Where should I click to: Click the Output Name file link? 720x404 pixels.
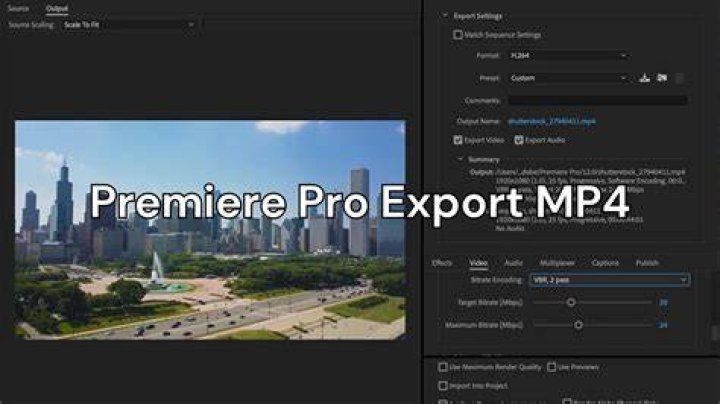tap(551, 121)
